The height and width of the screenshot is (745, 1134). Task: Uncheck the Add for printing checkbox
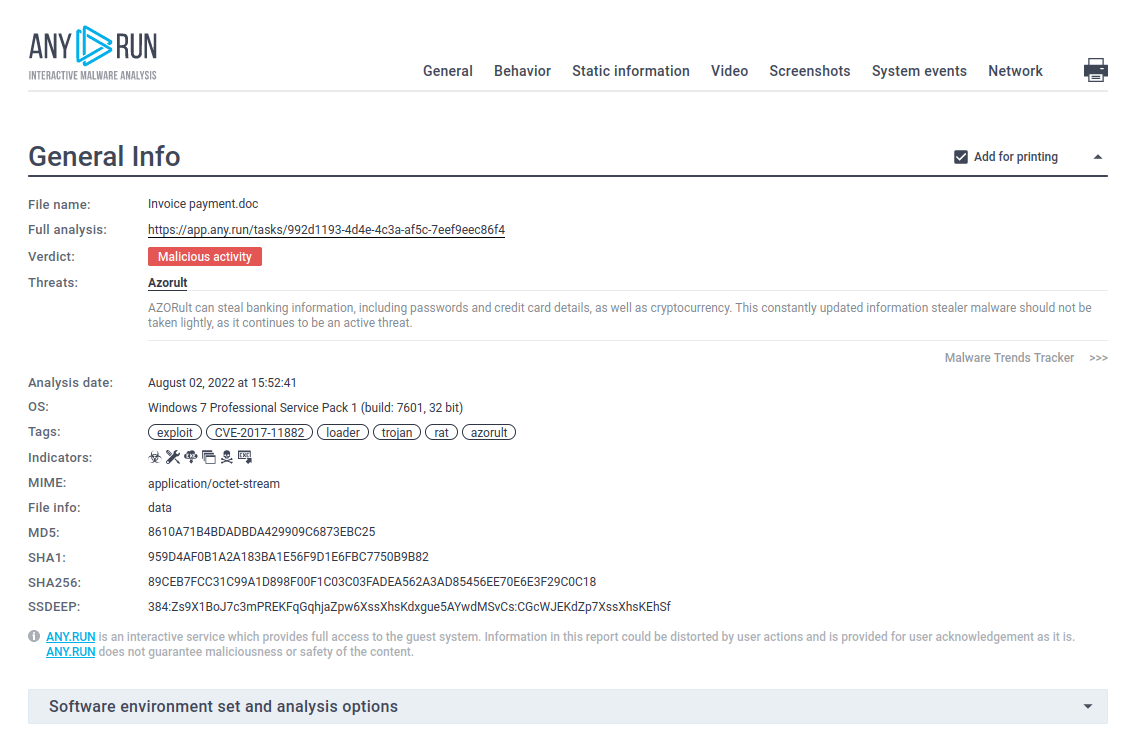tap(960, 156)
